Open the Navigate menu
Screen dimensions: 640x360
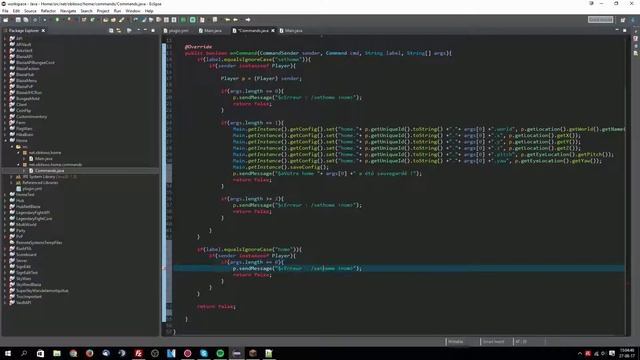[68, 11]
